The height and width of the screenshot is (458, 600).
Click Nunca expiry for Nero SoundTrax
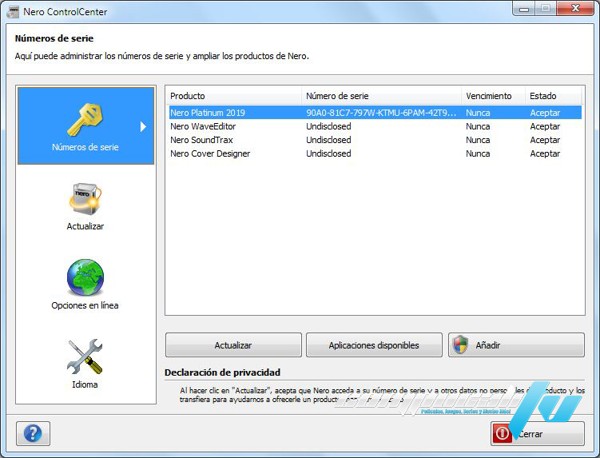pyautogui.click(x=478, y=140)
